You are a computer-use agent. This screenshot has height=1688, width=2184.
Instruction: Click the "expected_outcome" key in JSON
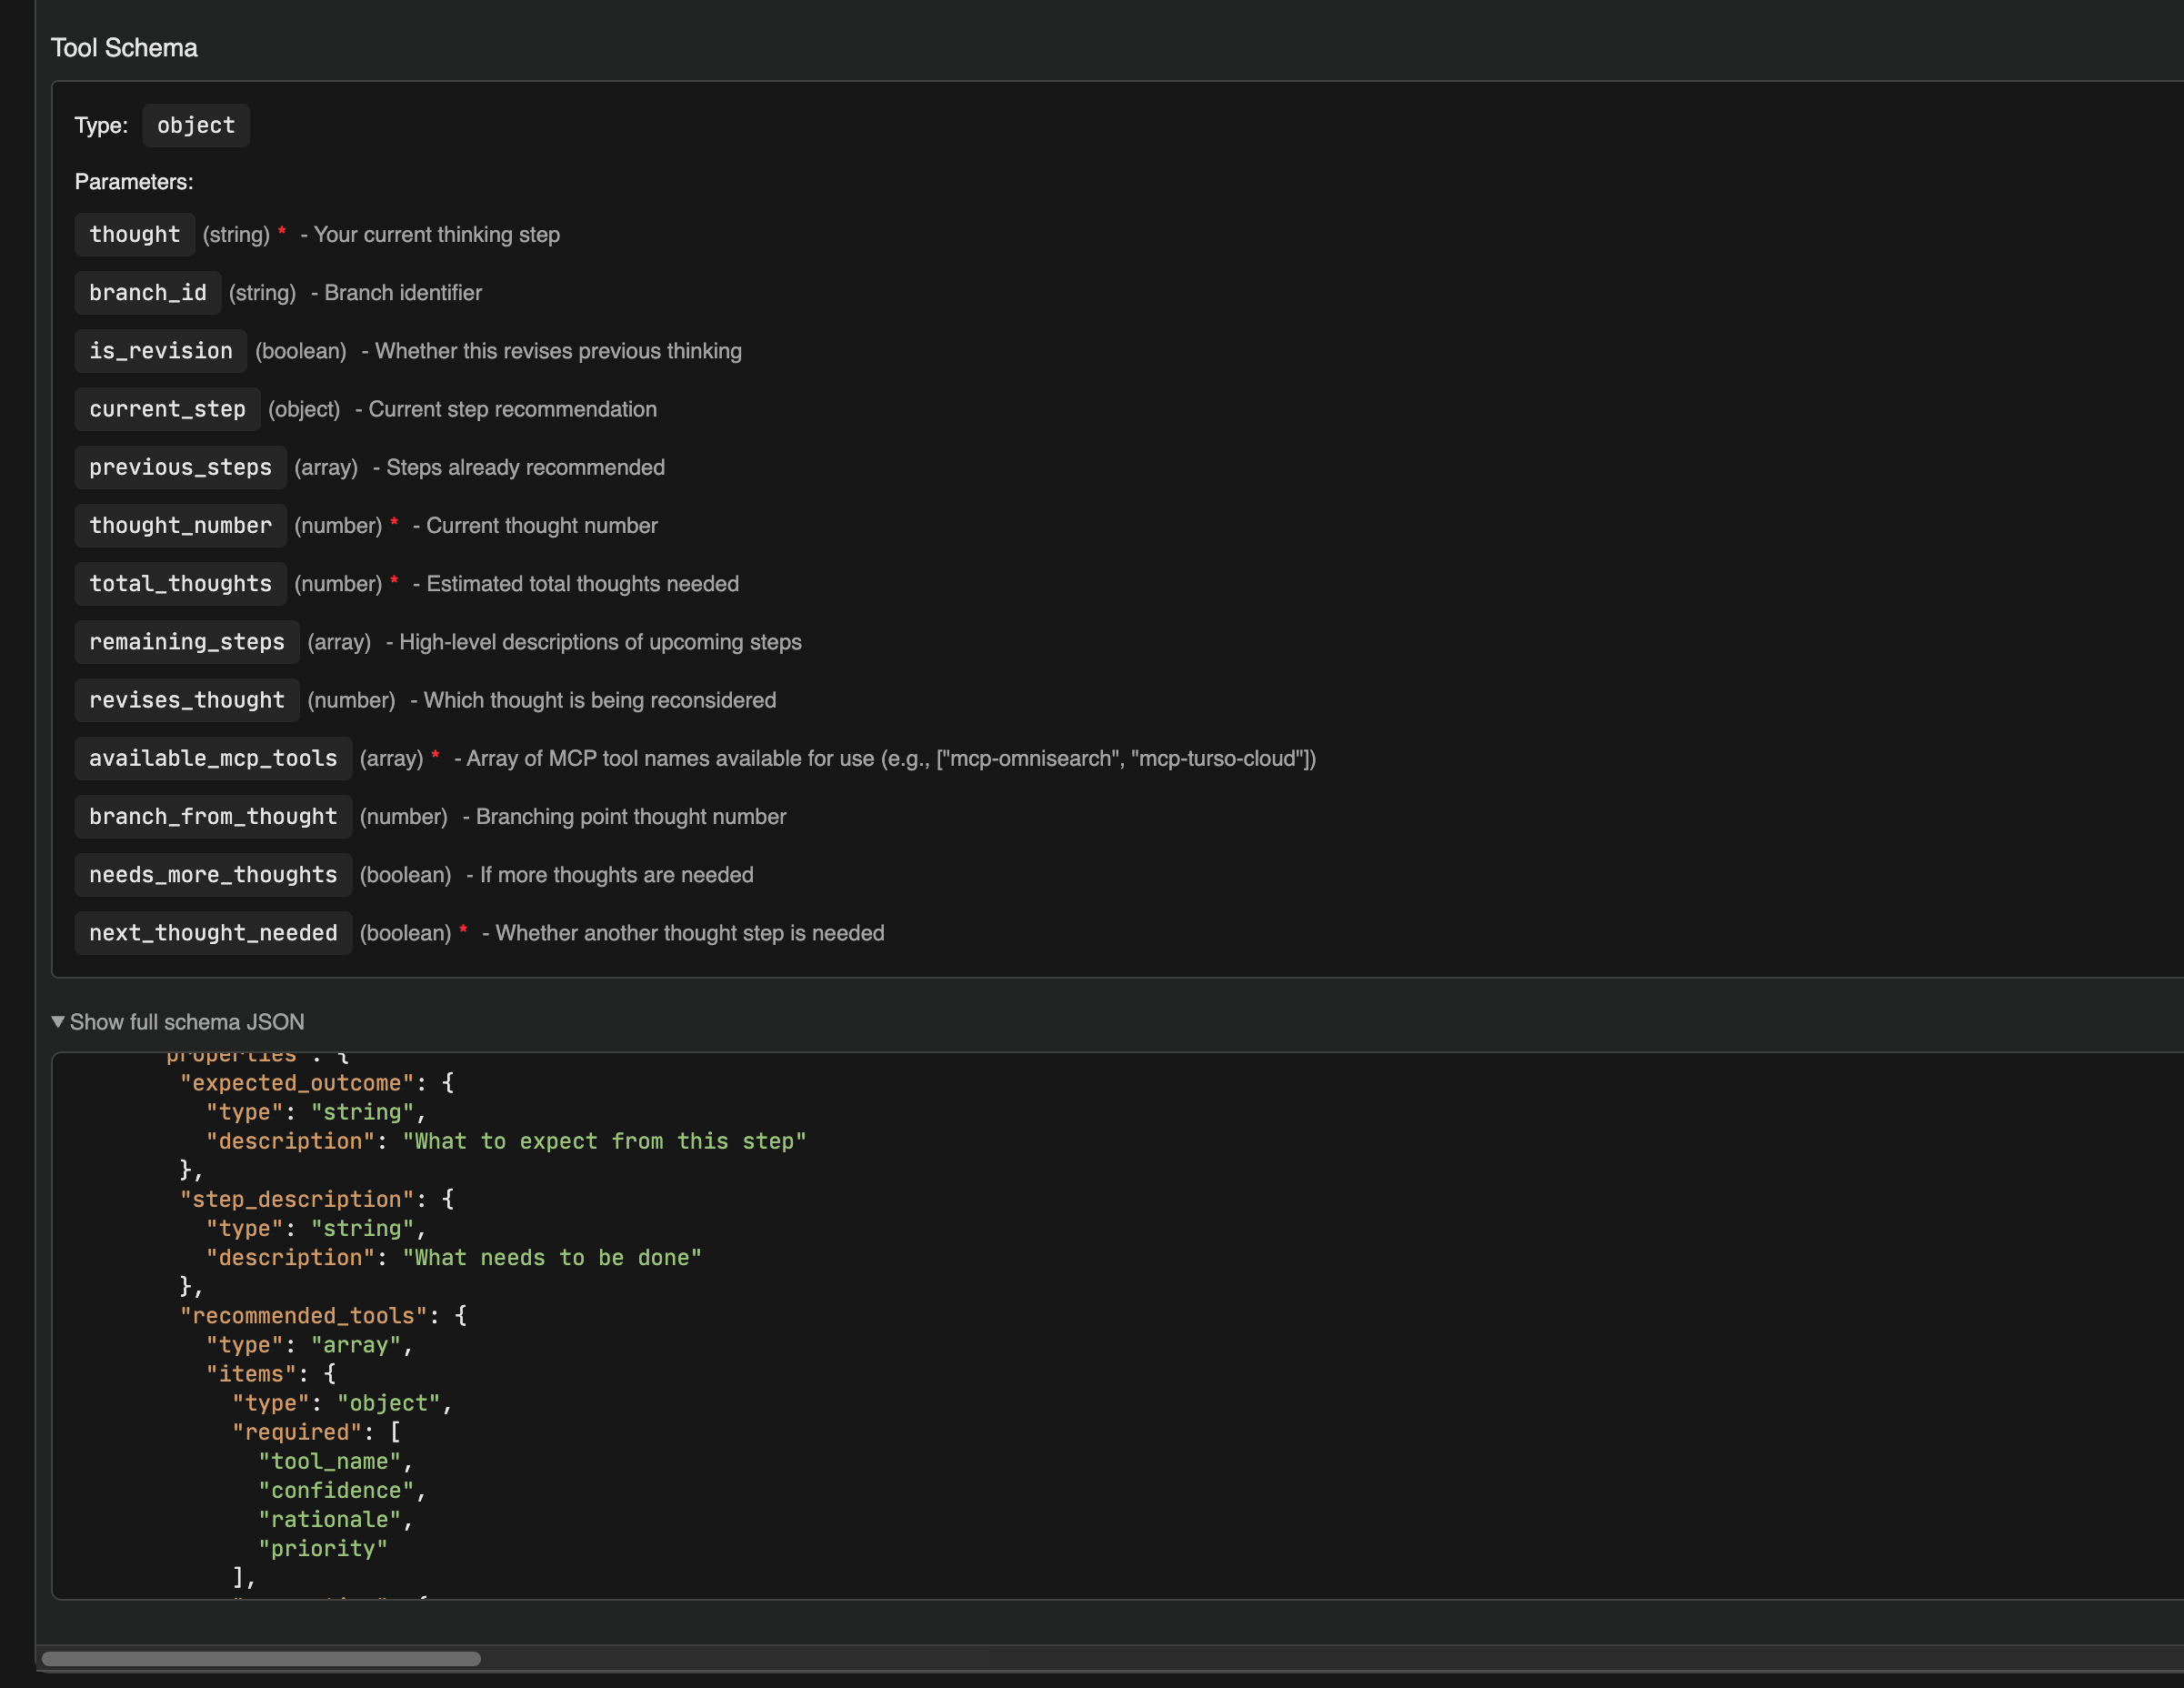click(x=296, y=1083)
